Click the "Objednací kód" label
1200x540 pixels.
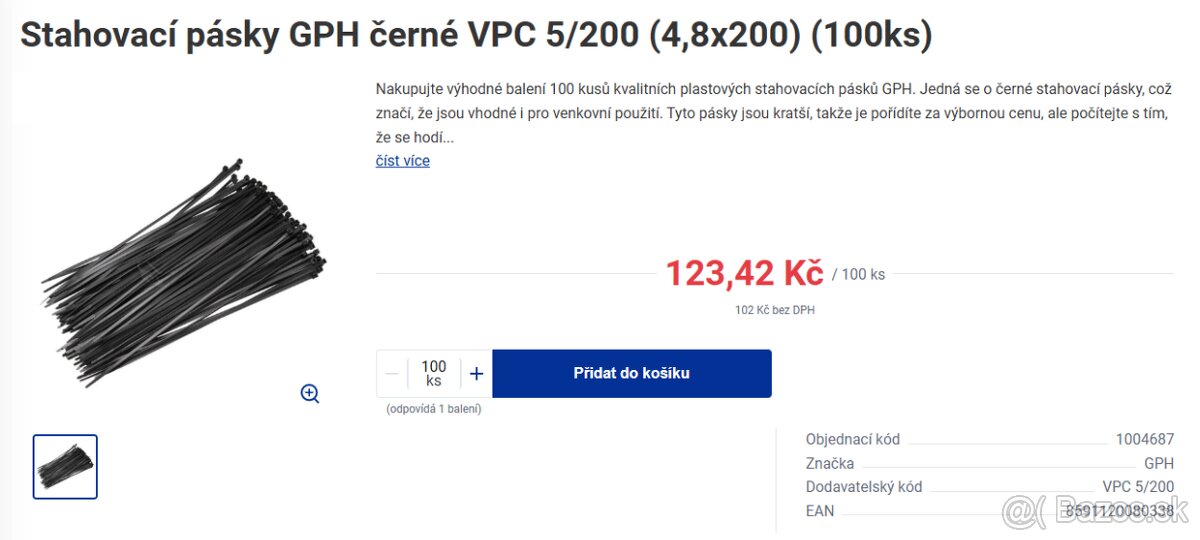point(853,439)
